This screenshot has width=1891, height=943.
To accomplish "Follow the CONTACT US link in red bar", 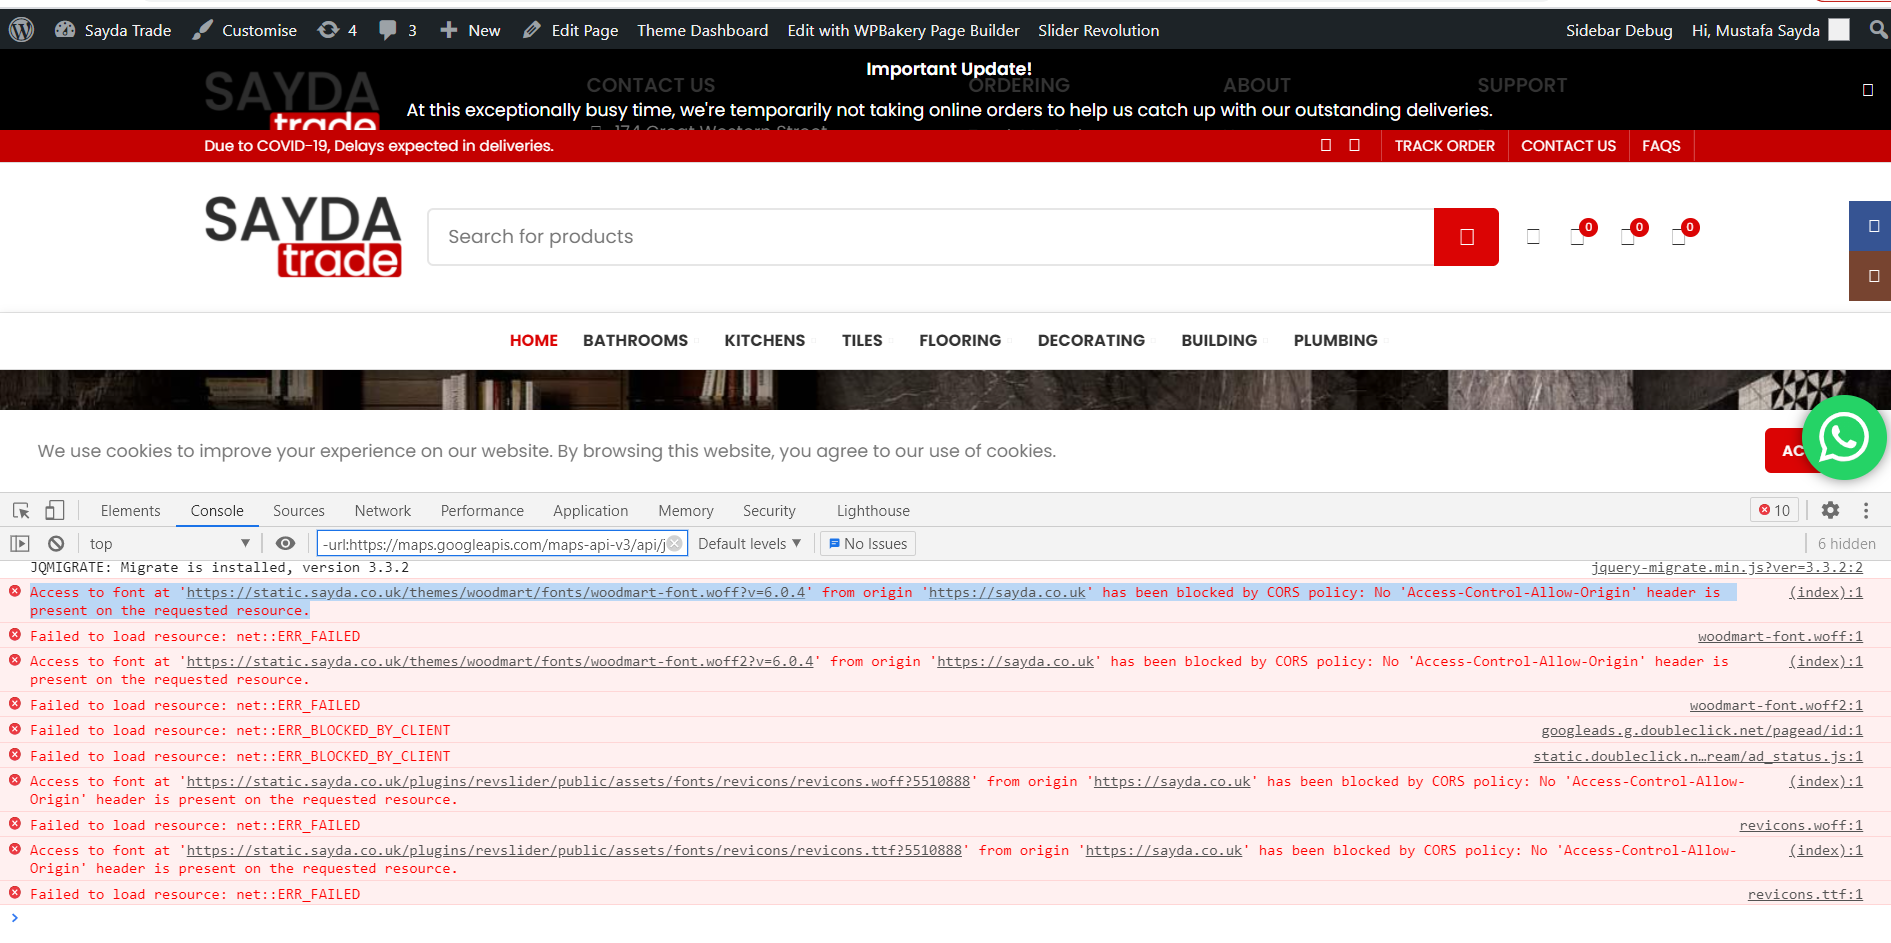I will coord(1568,146).
